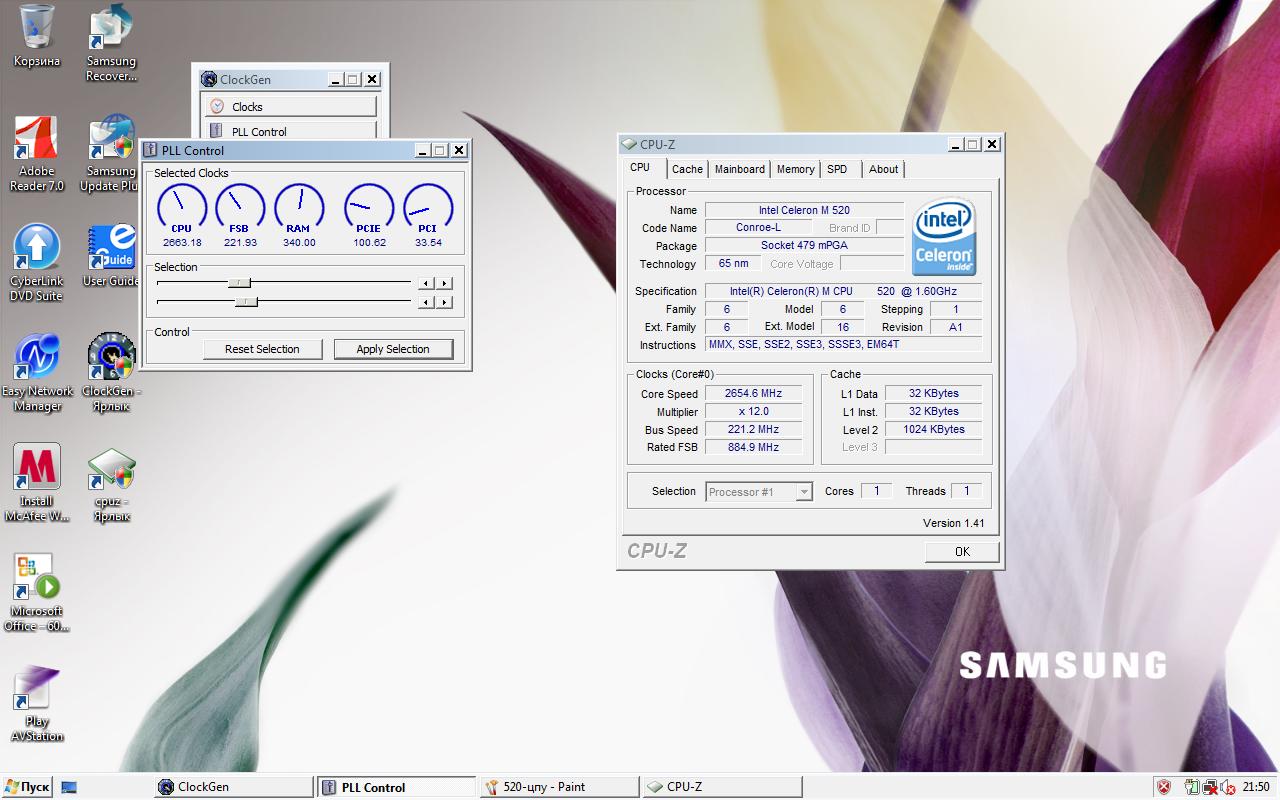Switch to the Cache tab in CPU-Z
This screenshot has width=1280, height=800.
(x=687, y=169)
